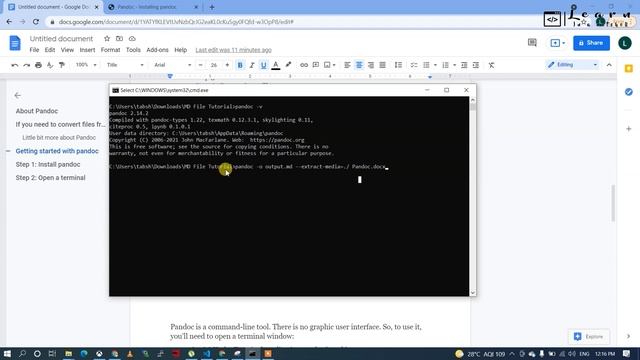Open bulleted list options dropdown arrow
The width and height of the screenshot is (640, 360).
(x=435, y=65)
